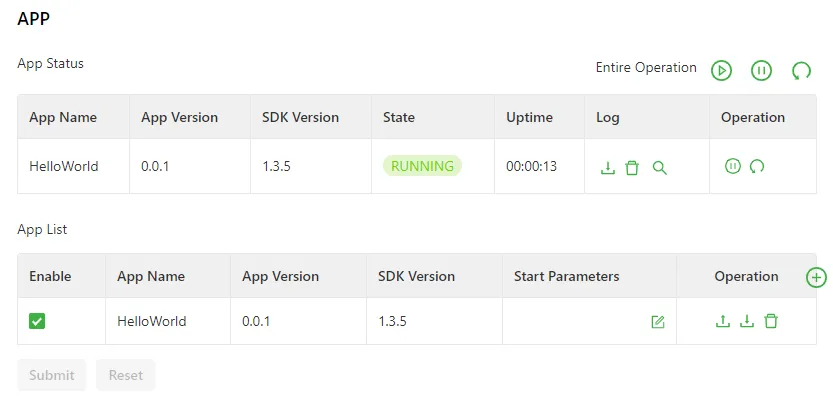The width and height of the screenshot is (833, 404).
Task: Click App Version 0.0.1 in App Status
Action: (155, 166)
